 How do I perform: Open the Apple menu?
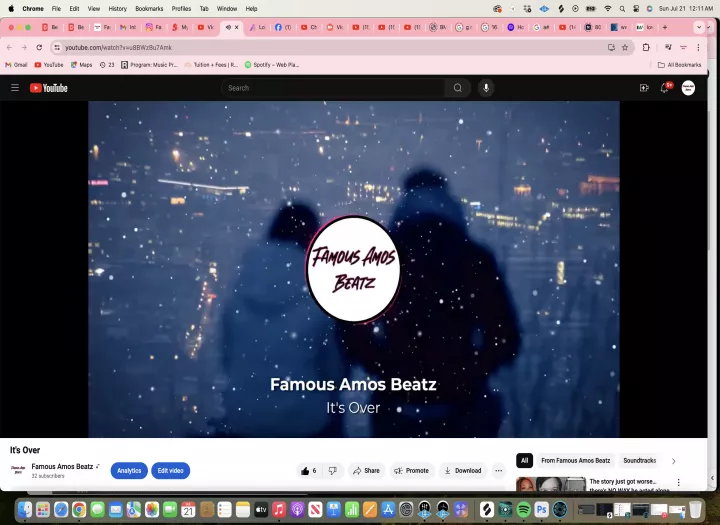pyautogui.click(x=11, y=8)
